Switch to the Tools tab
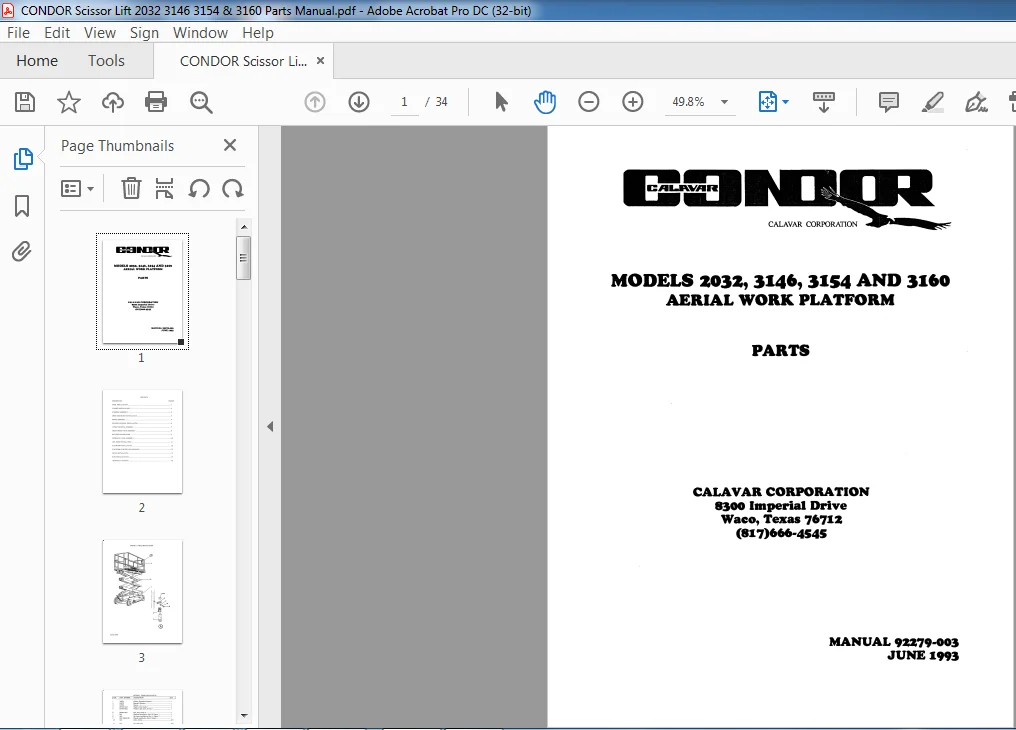Viewport: 1016px width, 730px height. click(x=106, y=61)
